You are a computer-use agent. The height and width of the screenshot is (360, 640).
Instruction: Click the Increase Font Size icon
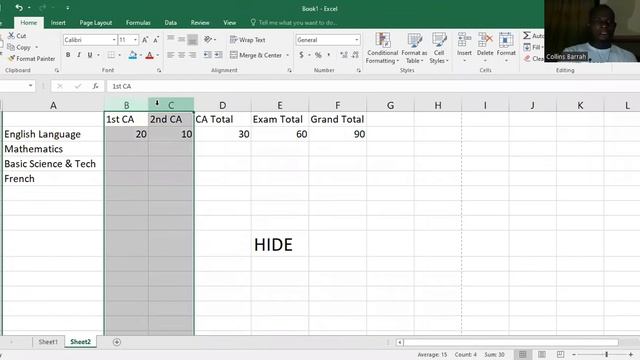tap(145, 40)
